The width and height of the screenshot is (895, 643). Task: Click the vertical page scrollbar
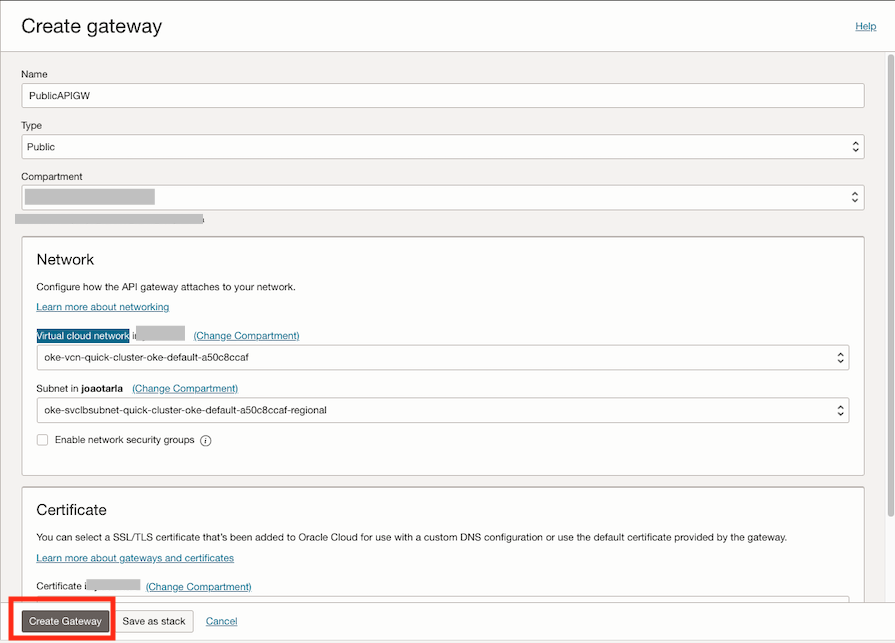(889, 300)
